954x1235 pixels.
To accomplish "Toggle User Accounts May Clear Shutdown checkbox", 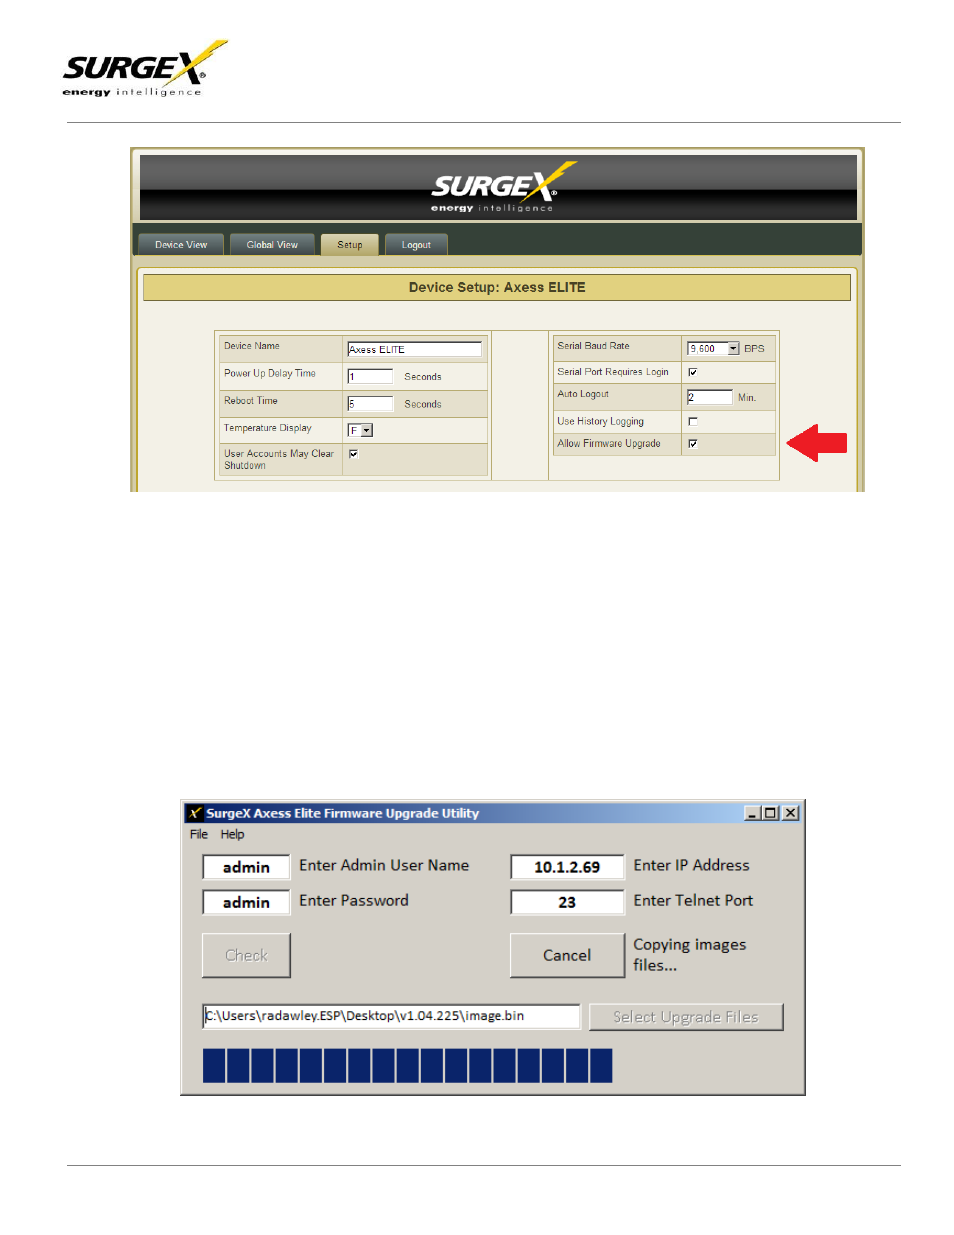I will (x=353, y=454).
